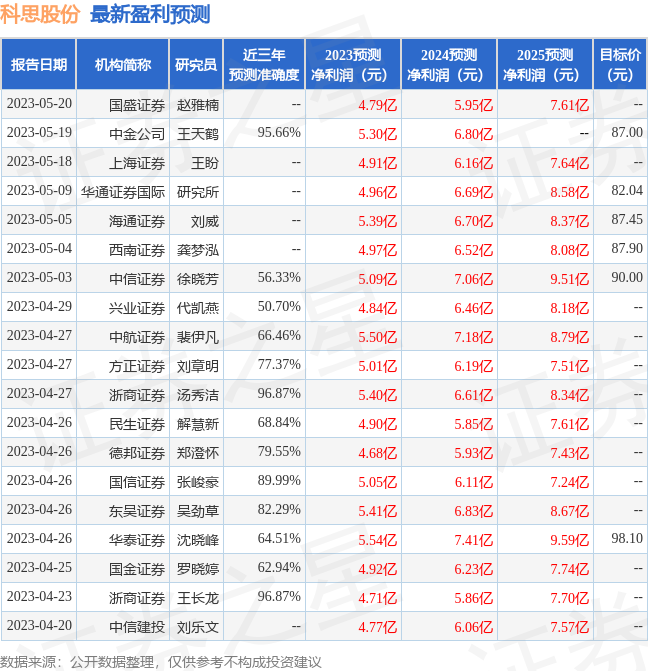648x671 pixels.
Task: Select the 2024预测净利润 column header
Action: (449, 65)
